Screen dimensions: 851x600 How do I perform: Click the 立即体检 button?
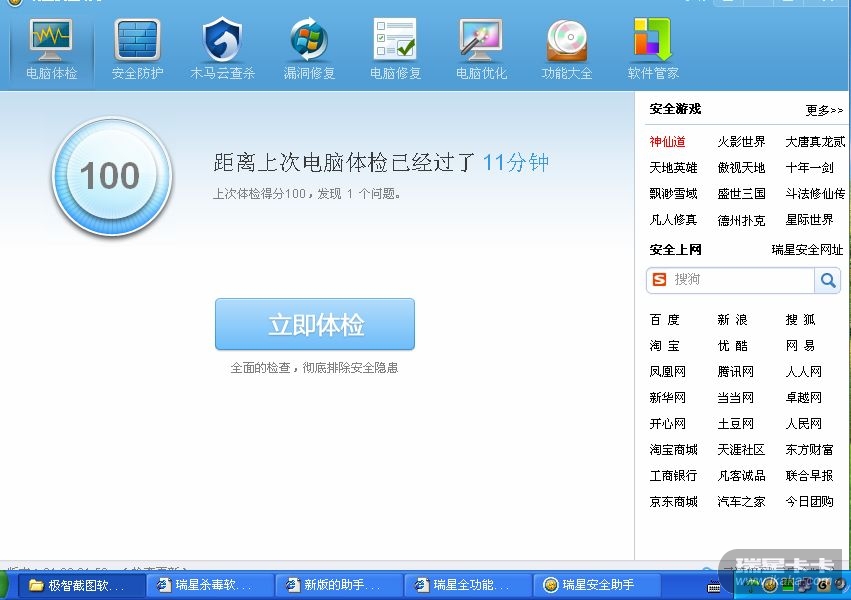pos(315,324)
